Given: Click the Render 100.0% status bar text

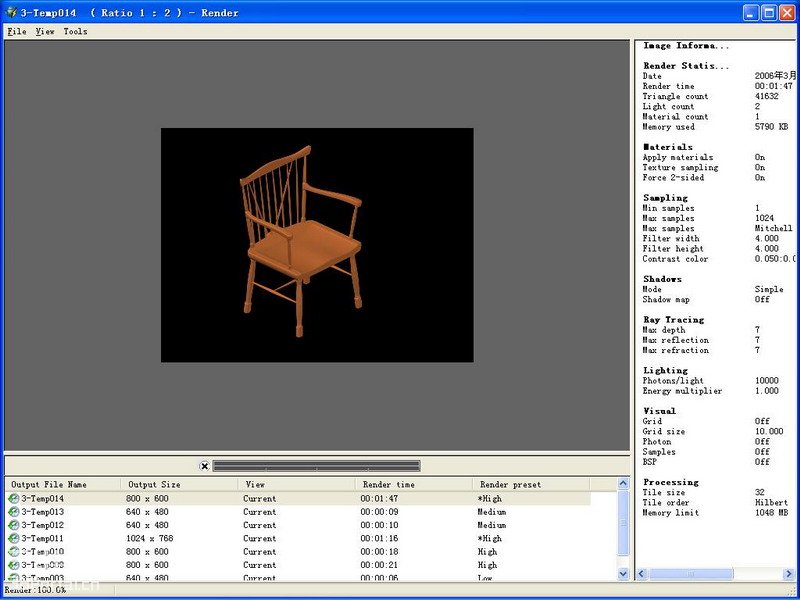Looking at the screenshot, I should coord(35,590).
